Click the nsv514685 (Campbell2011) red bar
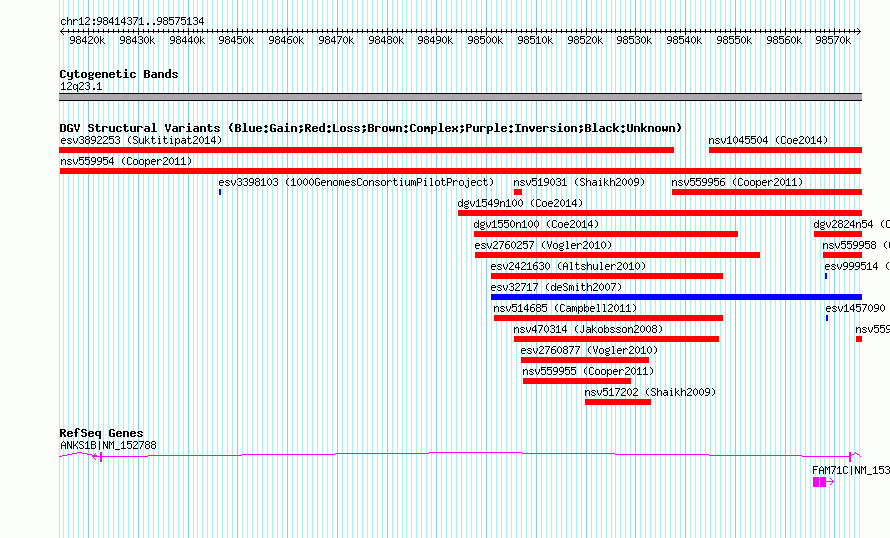This screenshot has width=890, height=538. click(x=608, y=318)
